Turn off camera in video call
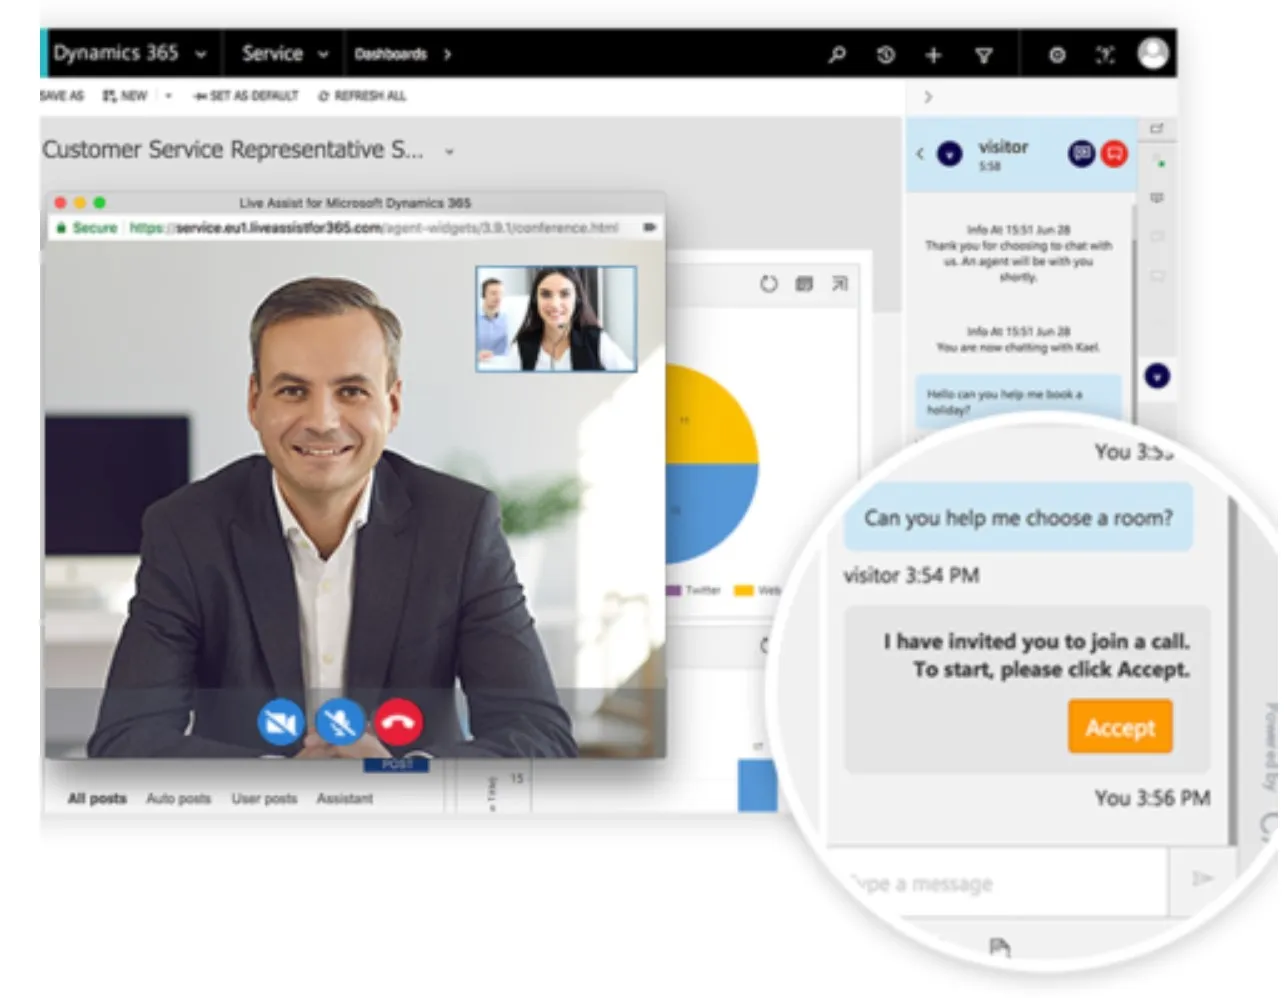Screen dimensions: 1284x998 (280, 721)
